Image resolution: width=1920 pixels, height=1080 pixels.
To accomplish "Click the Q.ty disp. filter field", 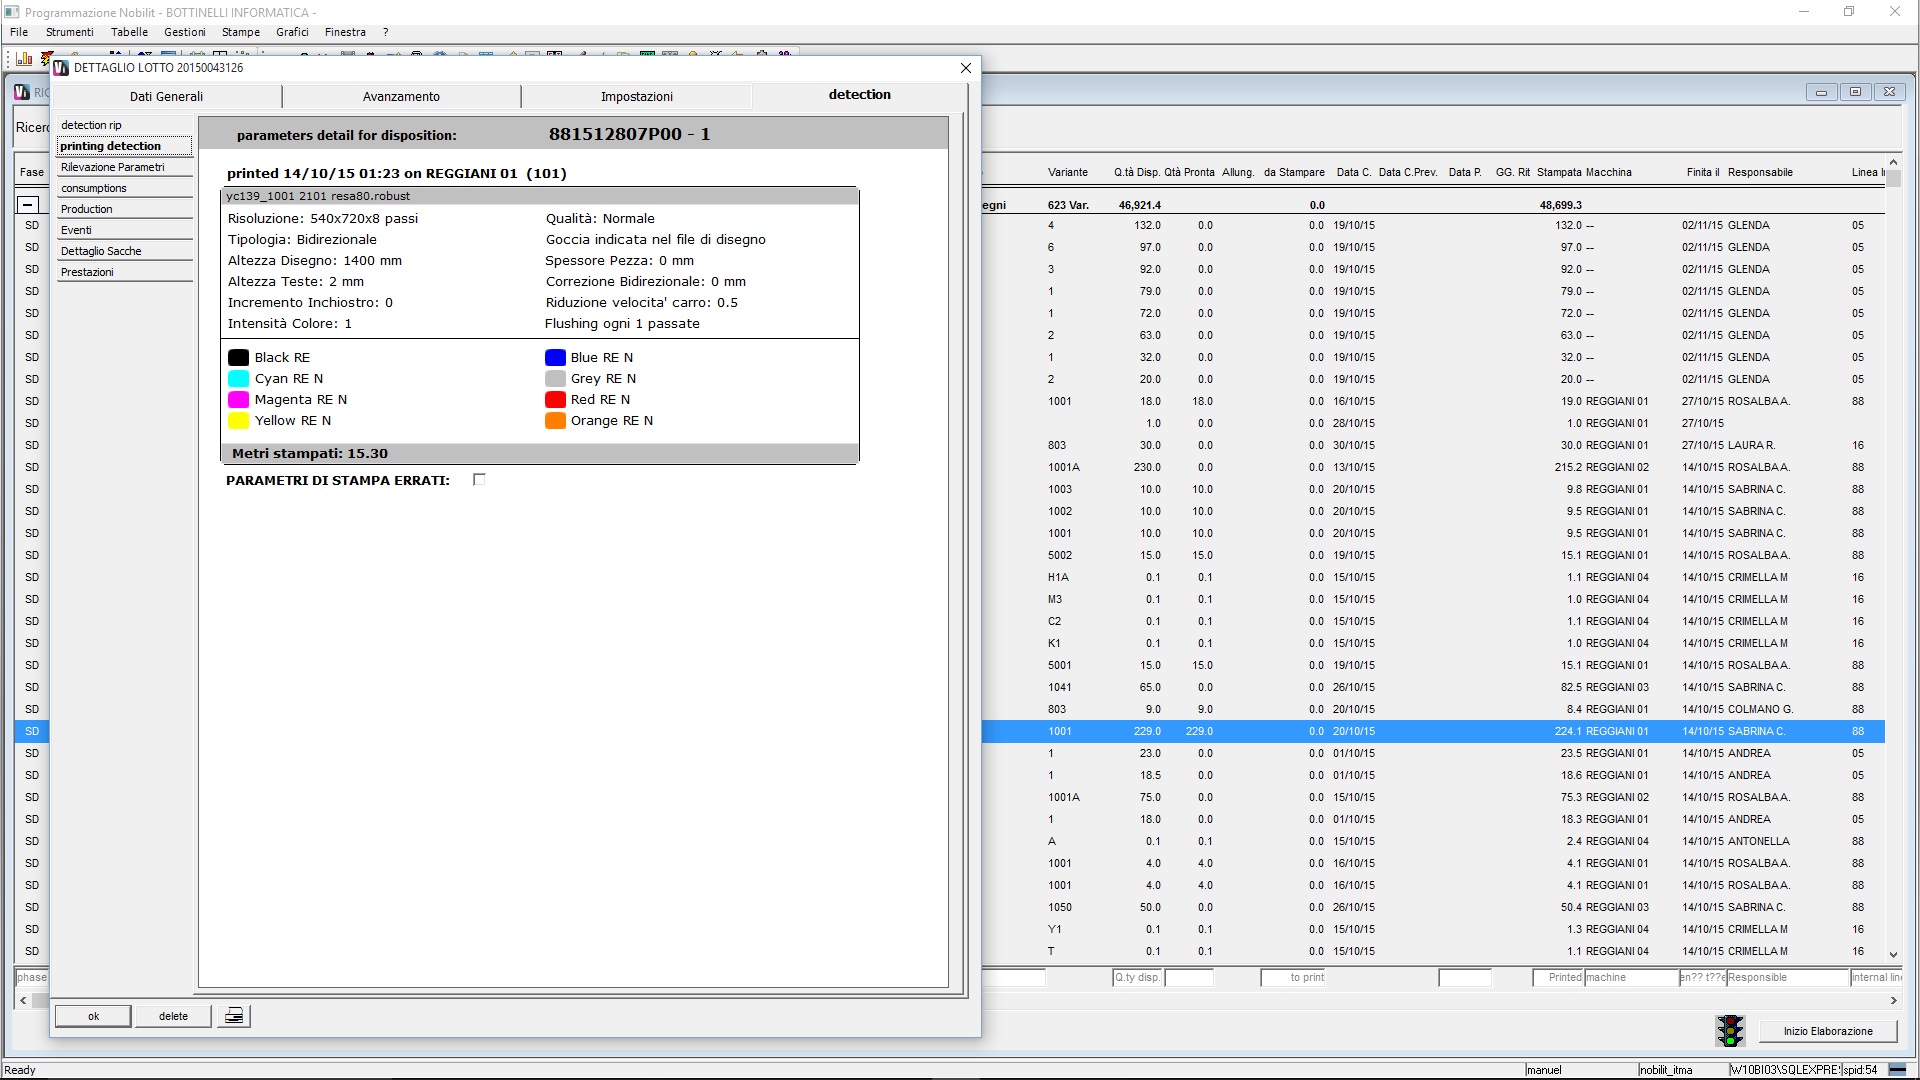I will (1137, 978).
